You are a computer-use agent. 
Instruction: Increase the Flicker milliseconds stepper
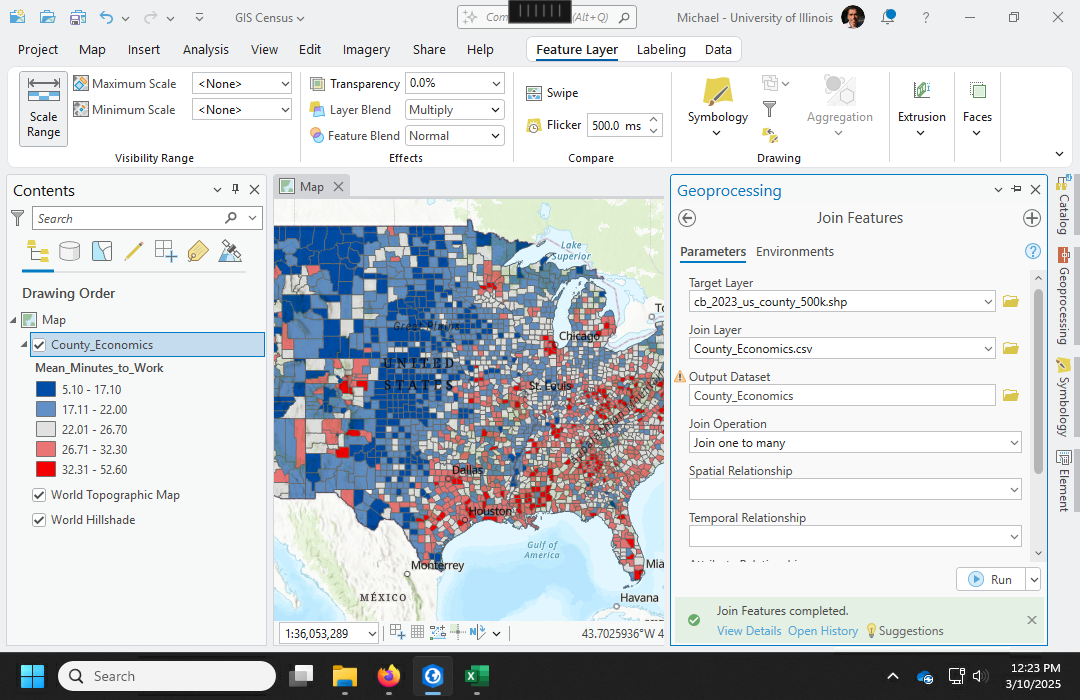(x=654, y=120)
